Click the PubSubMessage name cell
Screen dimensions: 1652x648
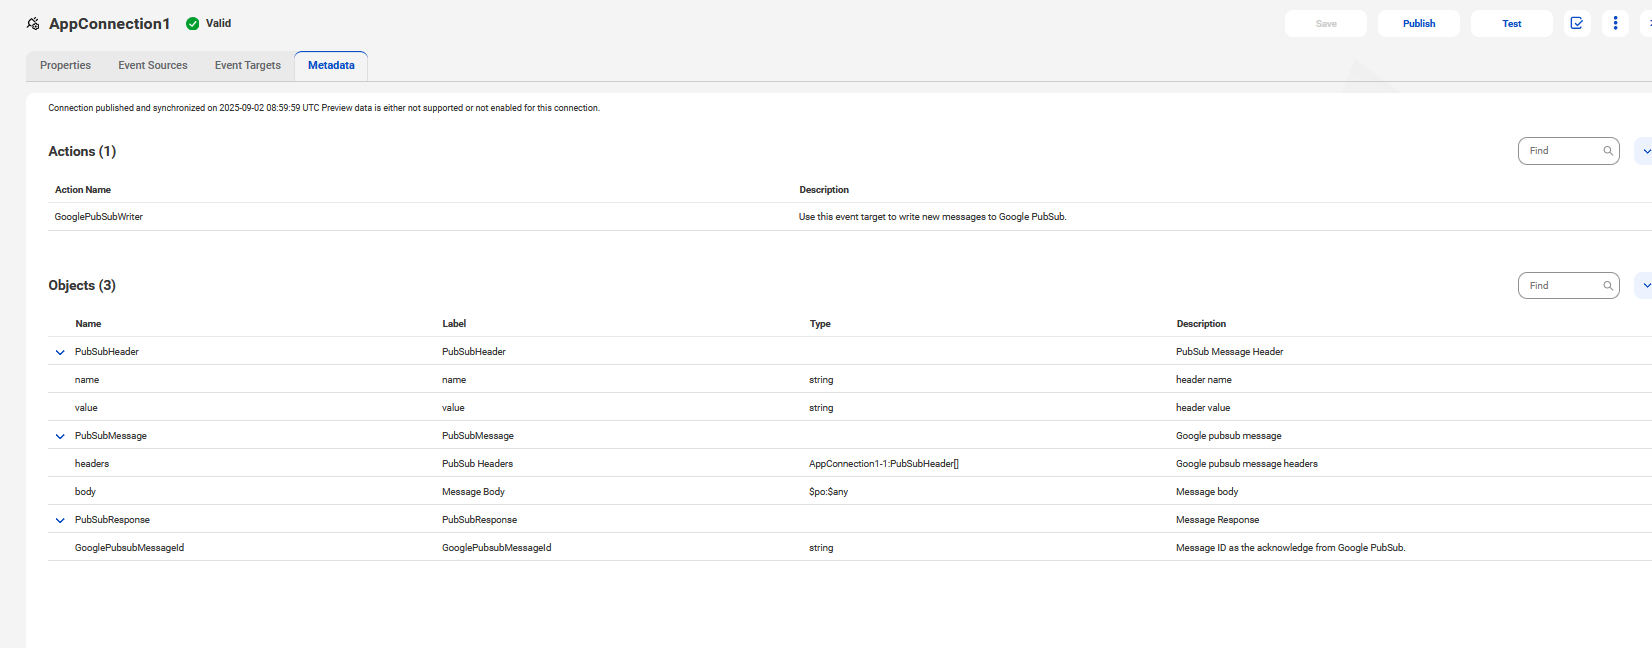pyautogui.click(x=111, y=436)
